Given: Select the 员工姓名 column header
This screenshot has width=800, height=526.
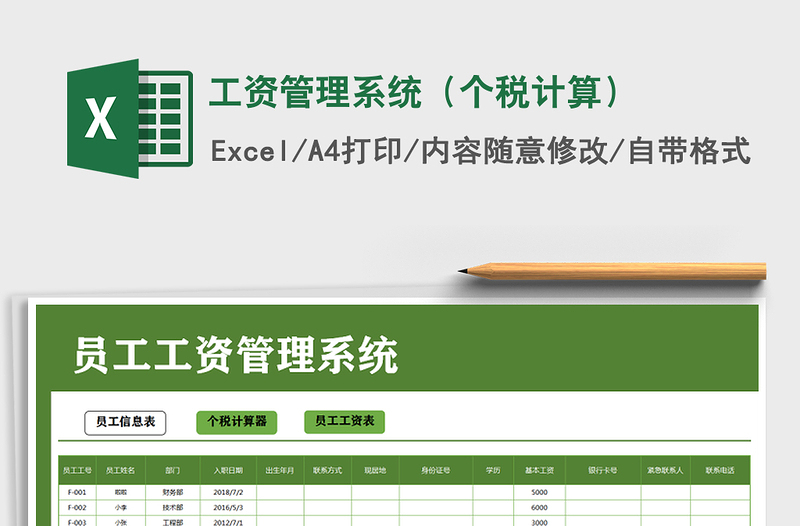Looking at the screenshot, I should pyautogui.click(x=121, y=470).
